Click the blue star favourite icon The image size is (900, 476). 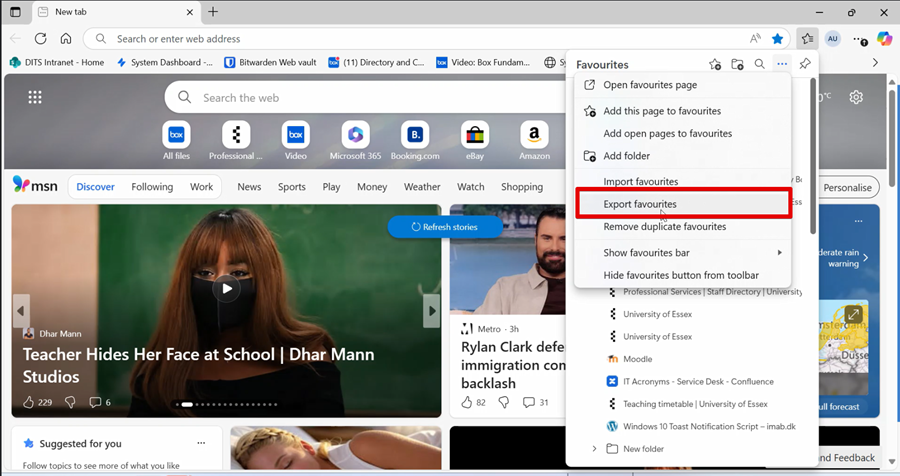click(777, 39)
